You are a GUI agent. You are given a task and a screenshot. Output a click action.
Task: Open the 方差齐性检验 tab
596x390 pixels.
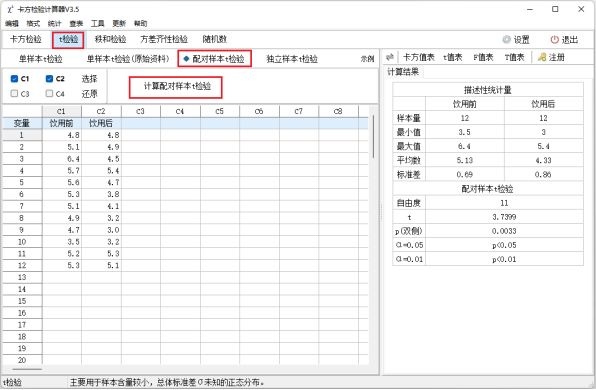point(164,39)
